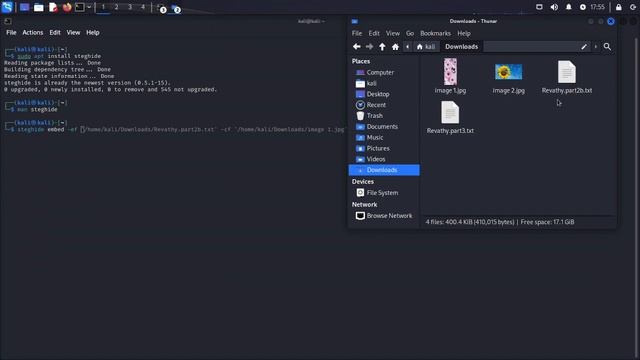Select image 2.jpg sunflower thumbnail
640x360 pixels.
(x=508, y=72)
